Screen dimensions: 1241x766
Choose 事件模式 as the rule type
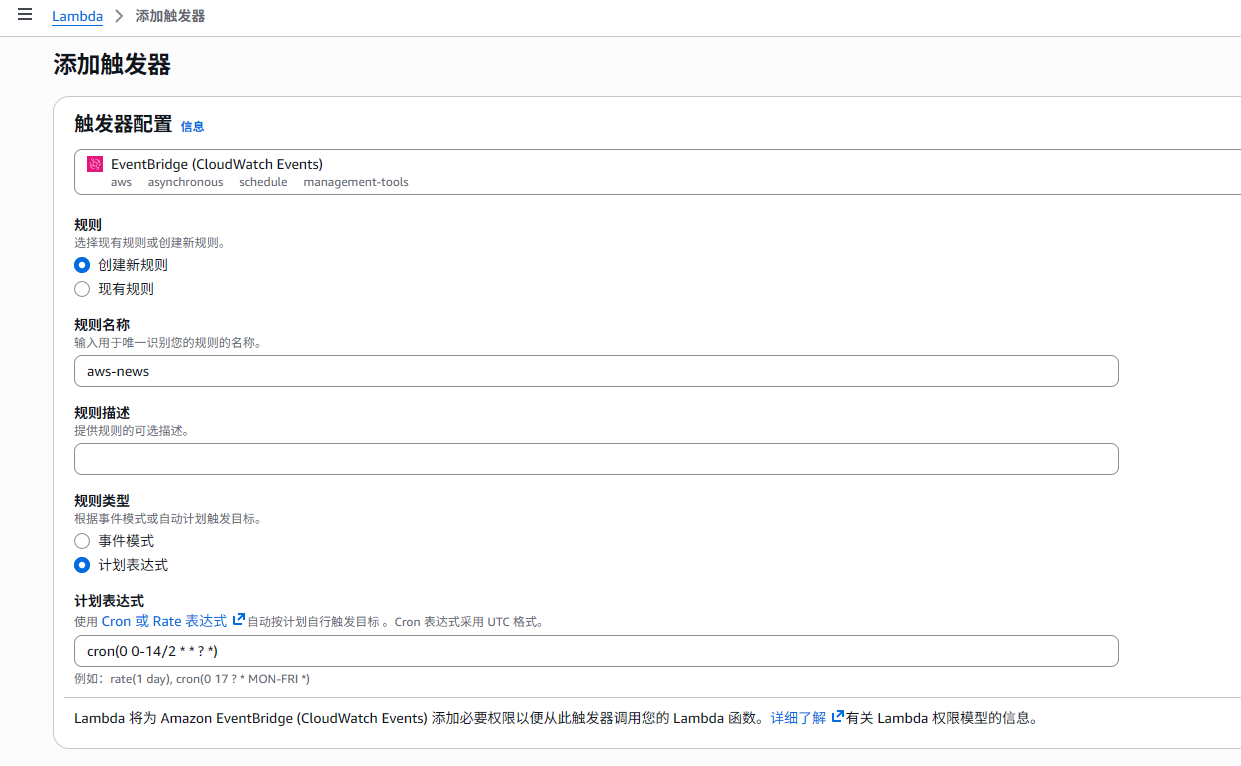click(82, 541)
